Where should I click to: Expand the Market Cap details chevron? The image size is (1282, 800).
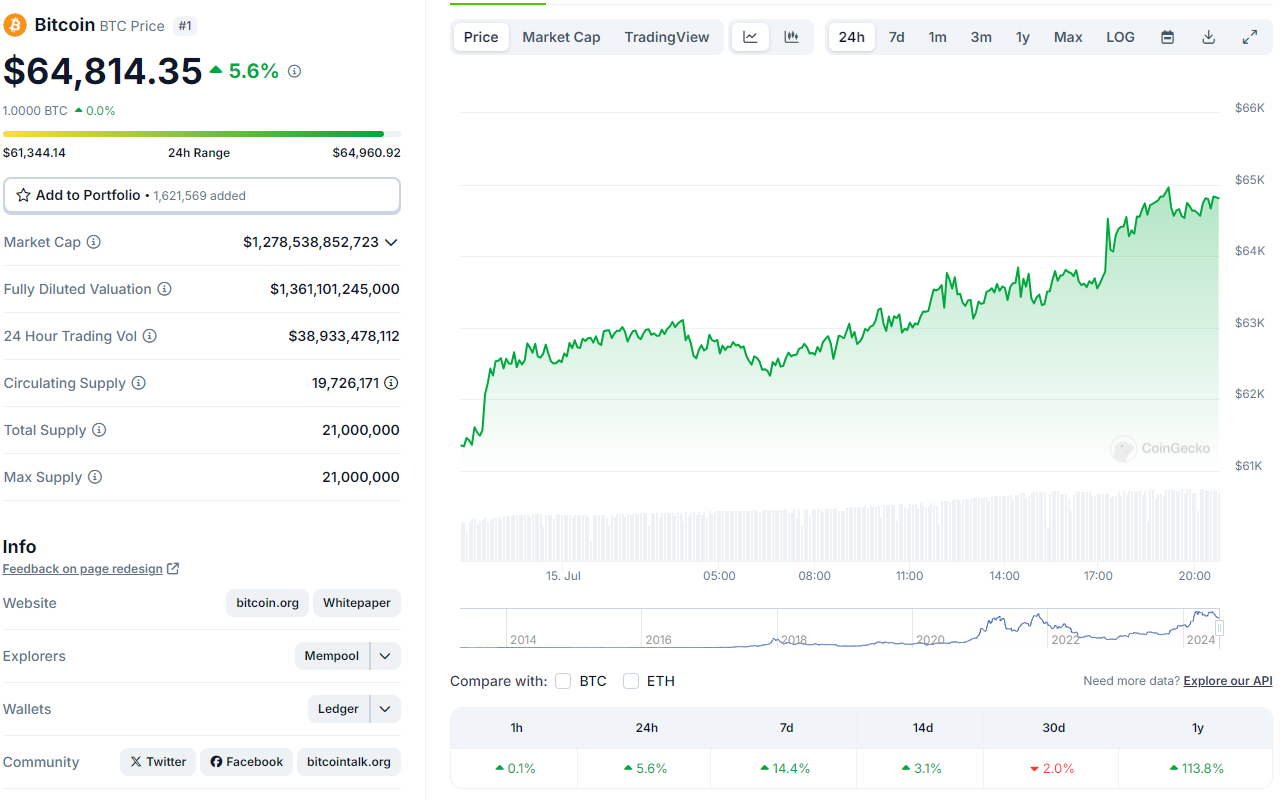pyautogui.click(x=391, y=242)
